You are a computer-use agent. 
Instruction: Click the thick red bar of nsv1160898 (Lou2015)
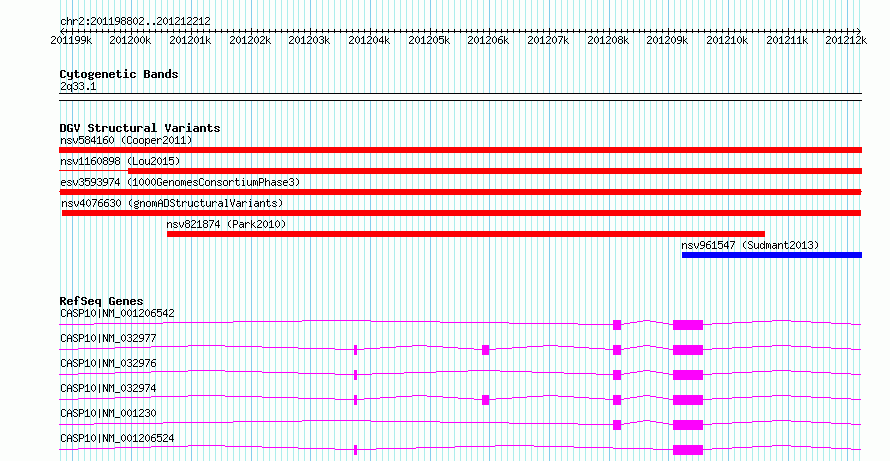point(495,171)
